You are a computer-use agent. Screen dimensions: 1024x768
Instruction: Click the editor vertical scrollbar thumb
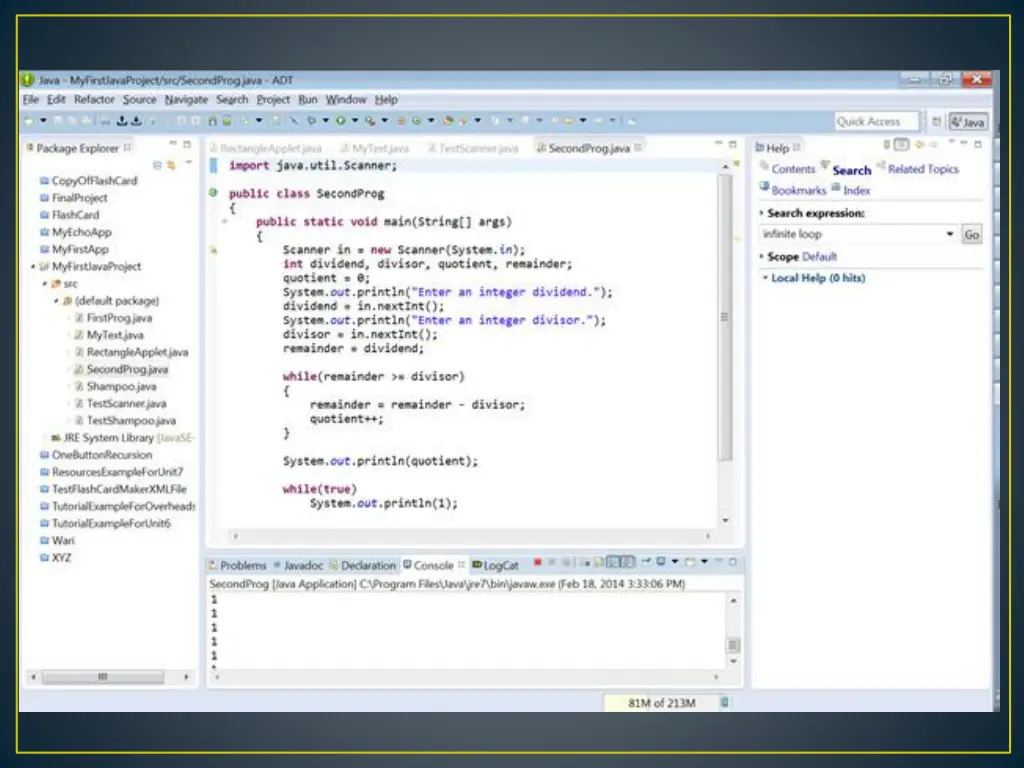tap(724, 317)
